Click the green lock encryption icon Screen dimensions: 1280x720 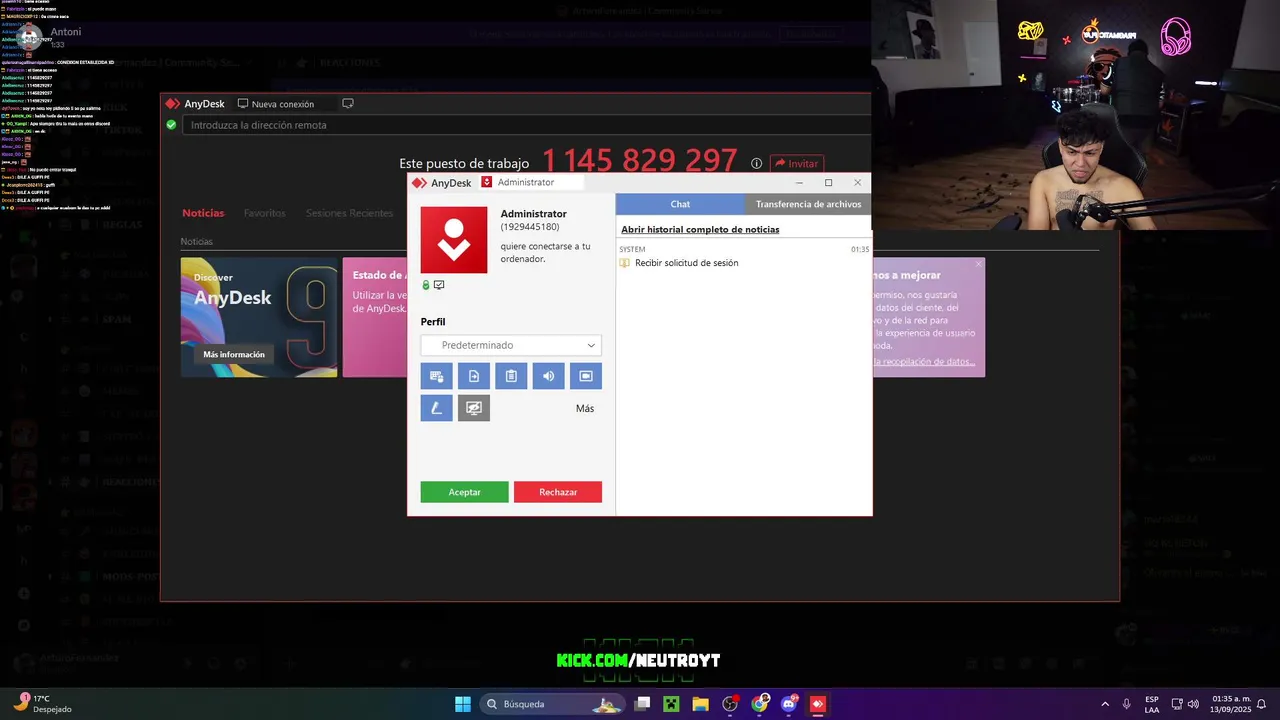point(426,285)
